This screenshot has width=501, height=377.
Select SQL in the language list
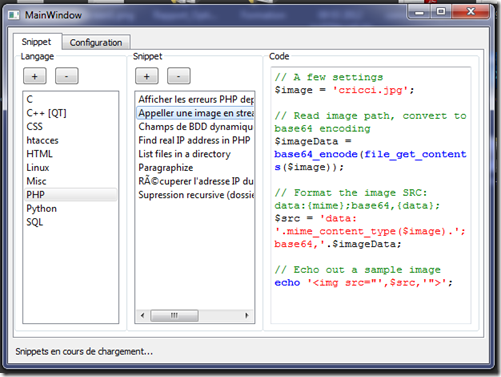[71, 222]
